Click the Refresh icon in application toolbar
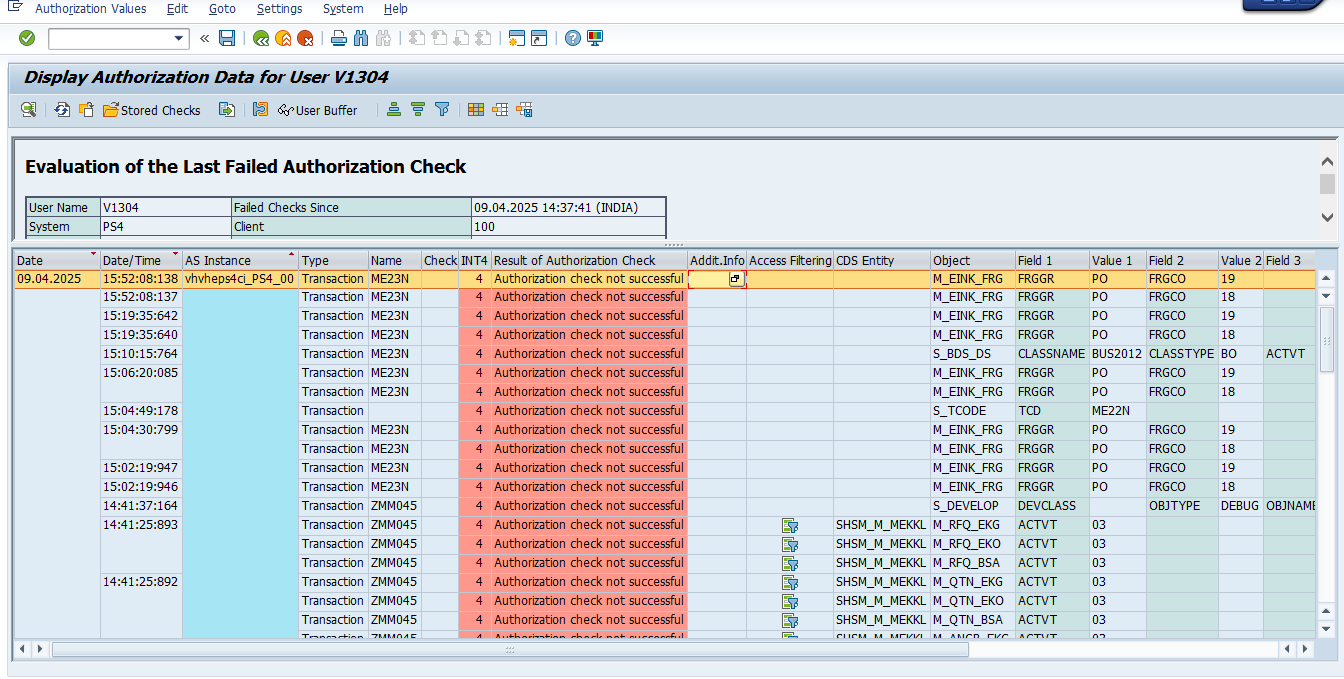The height and width of the screenshot is (679, 1344). tap(62, 110)
